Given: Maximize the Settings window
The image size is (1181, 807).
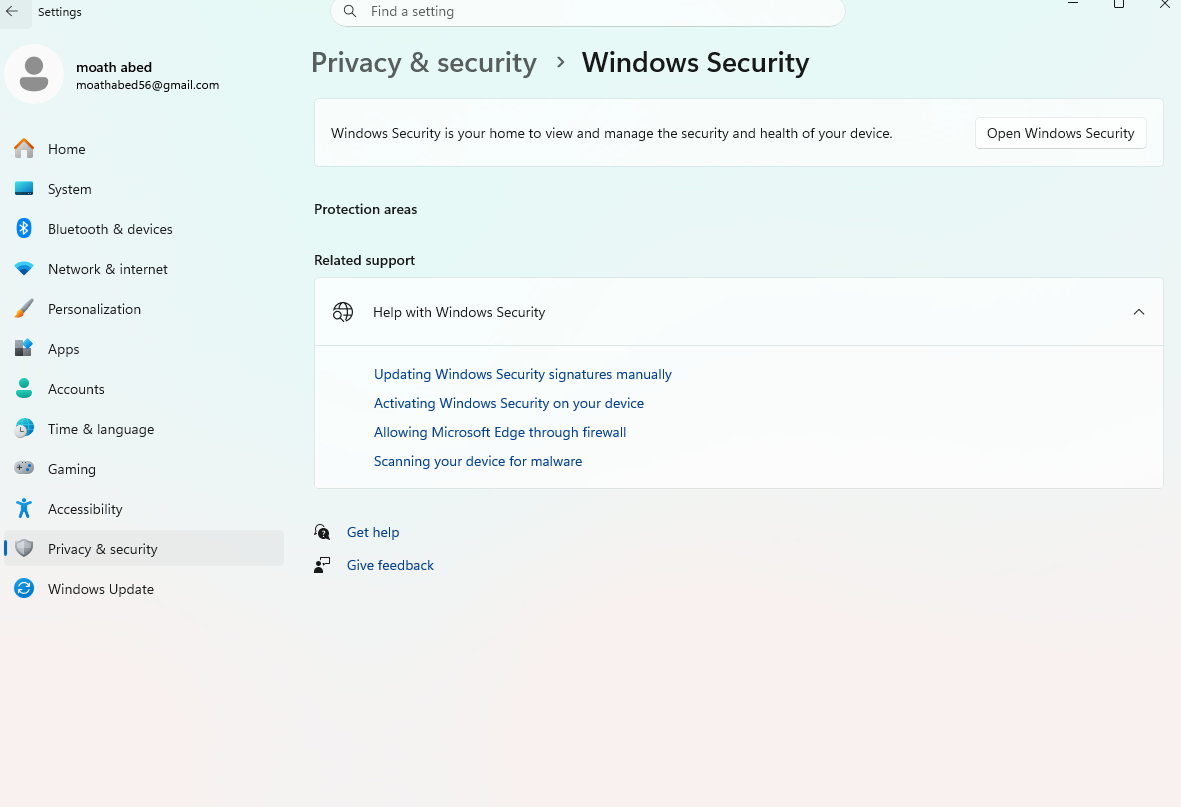Looking at the screenshot, I should (1118, 4).
